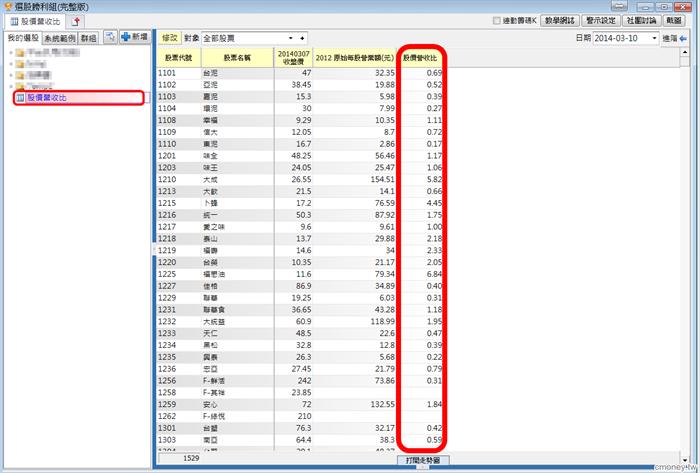Expand the second folder in the tree
Image resolution: width=700 pixels, height=473 pixels.
tap(11, 64)
